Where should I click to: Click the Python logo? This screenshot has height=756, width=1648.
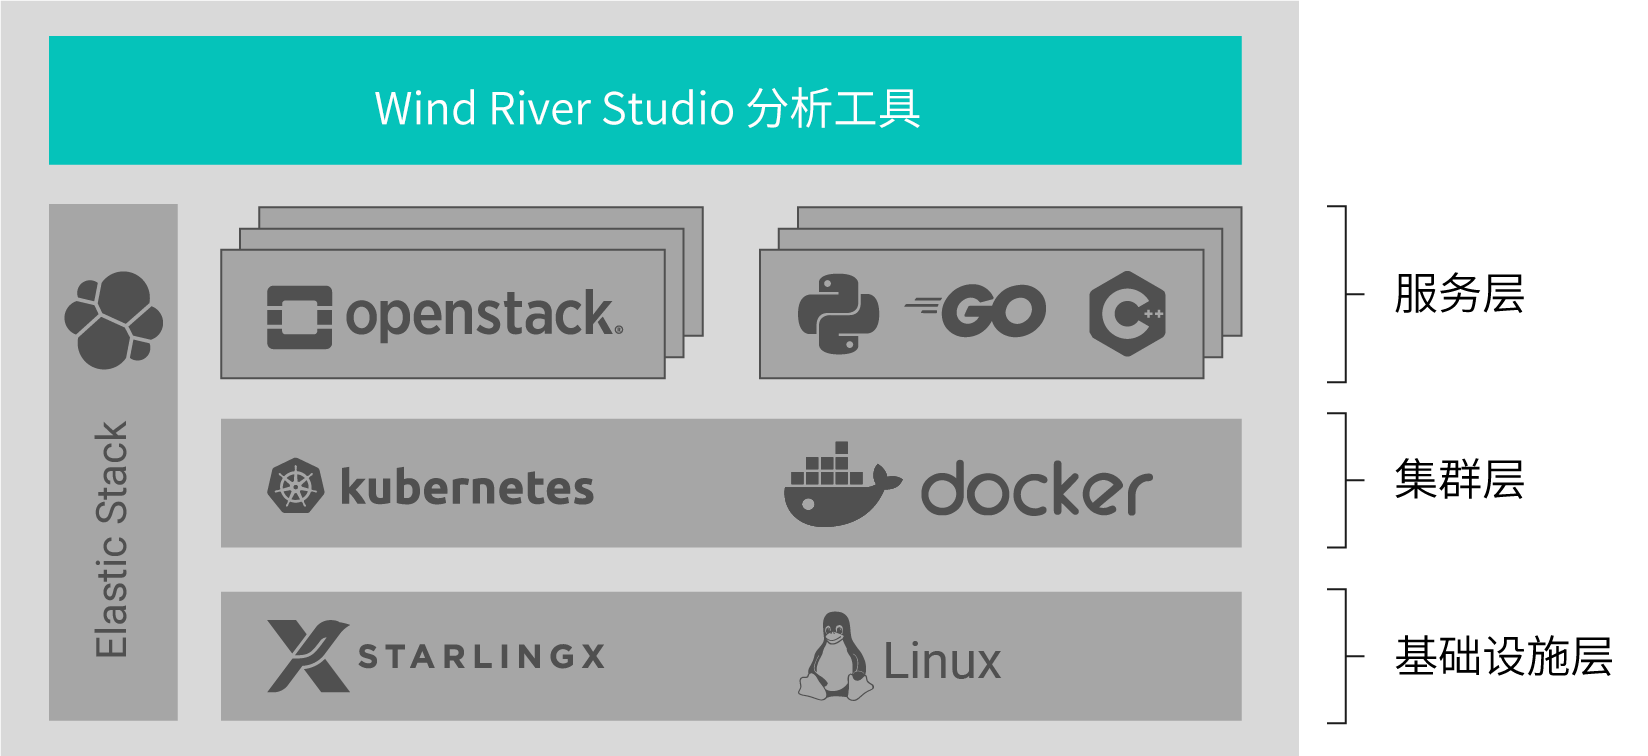(838, 314)
